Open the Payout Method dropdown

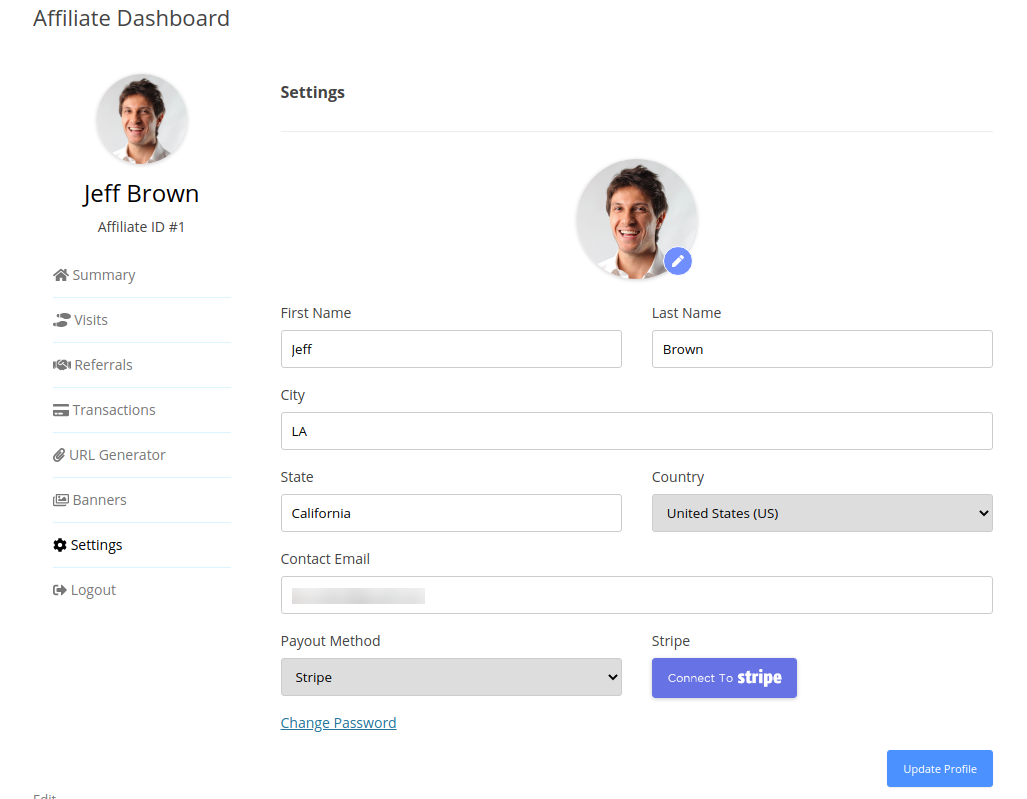point(451,677)
